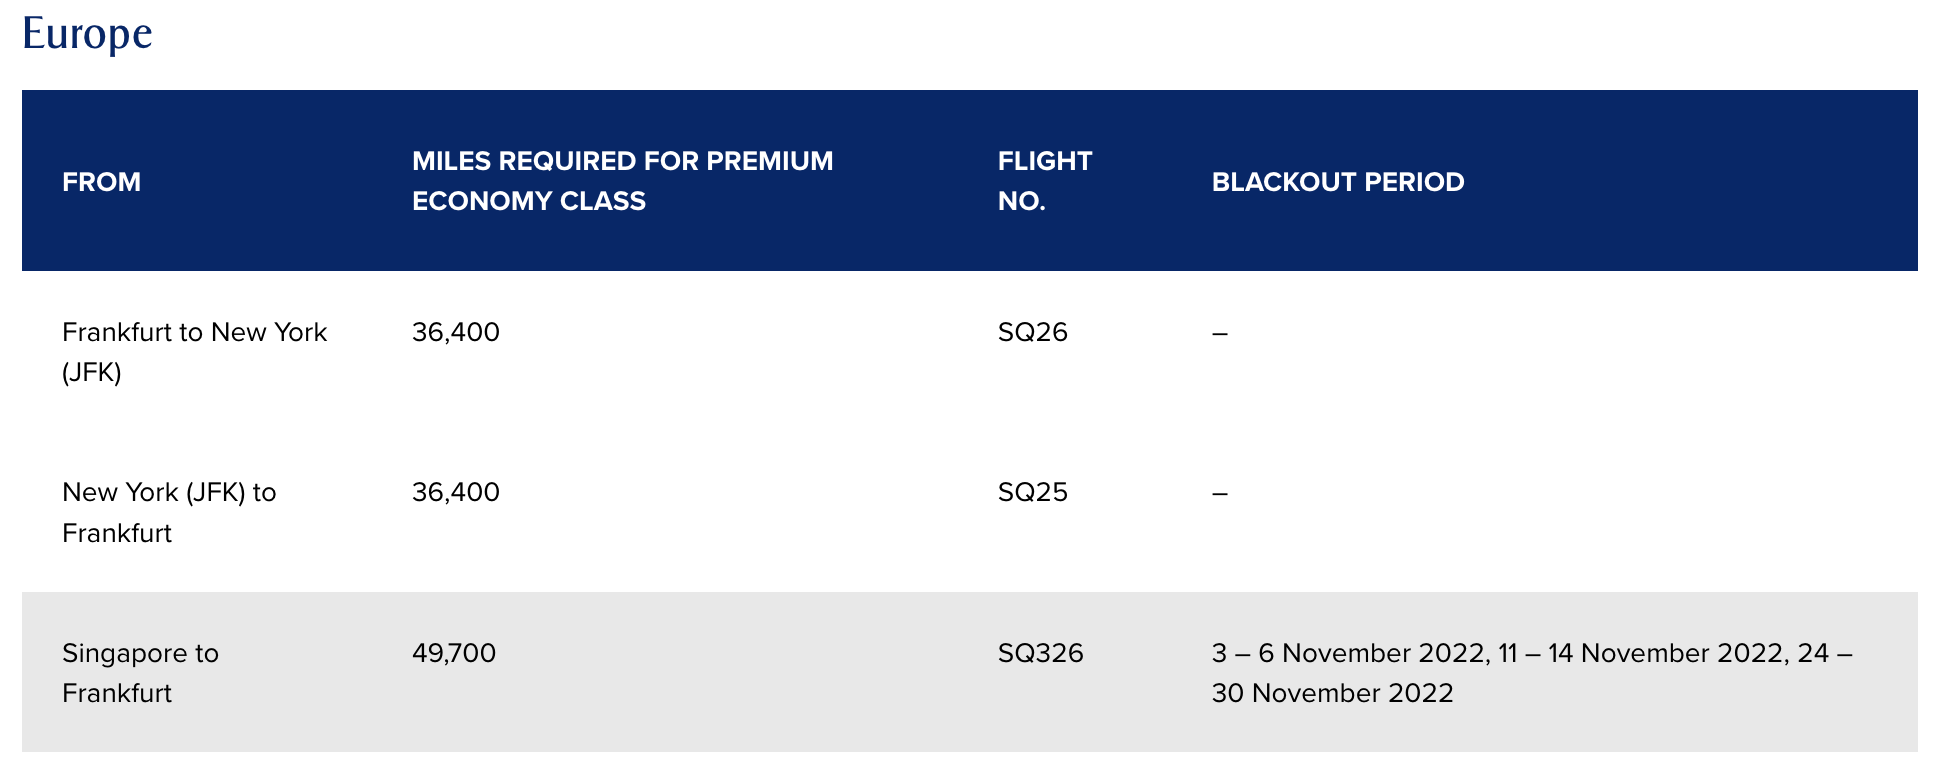Viewport: 1938px width, 764px height.
Task: Click the (JFK) text under Frankfurt to New York
Action: pos(92,373)
